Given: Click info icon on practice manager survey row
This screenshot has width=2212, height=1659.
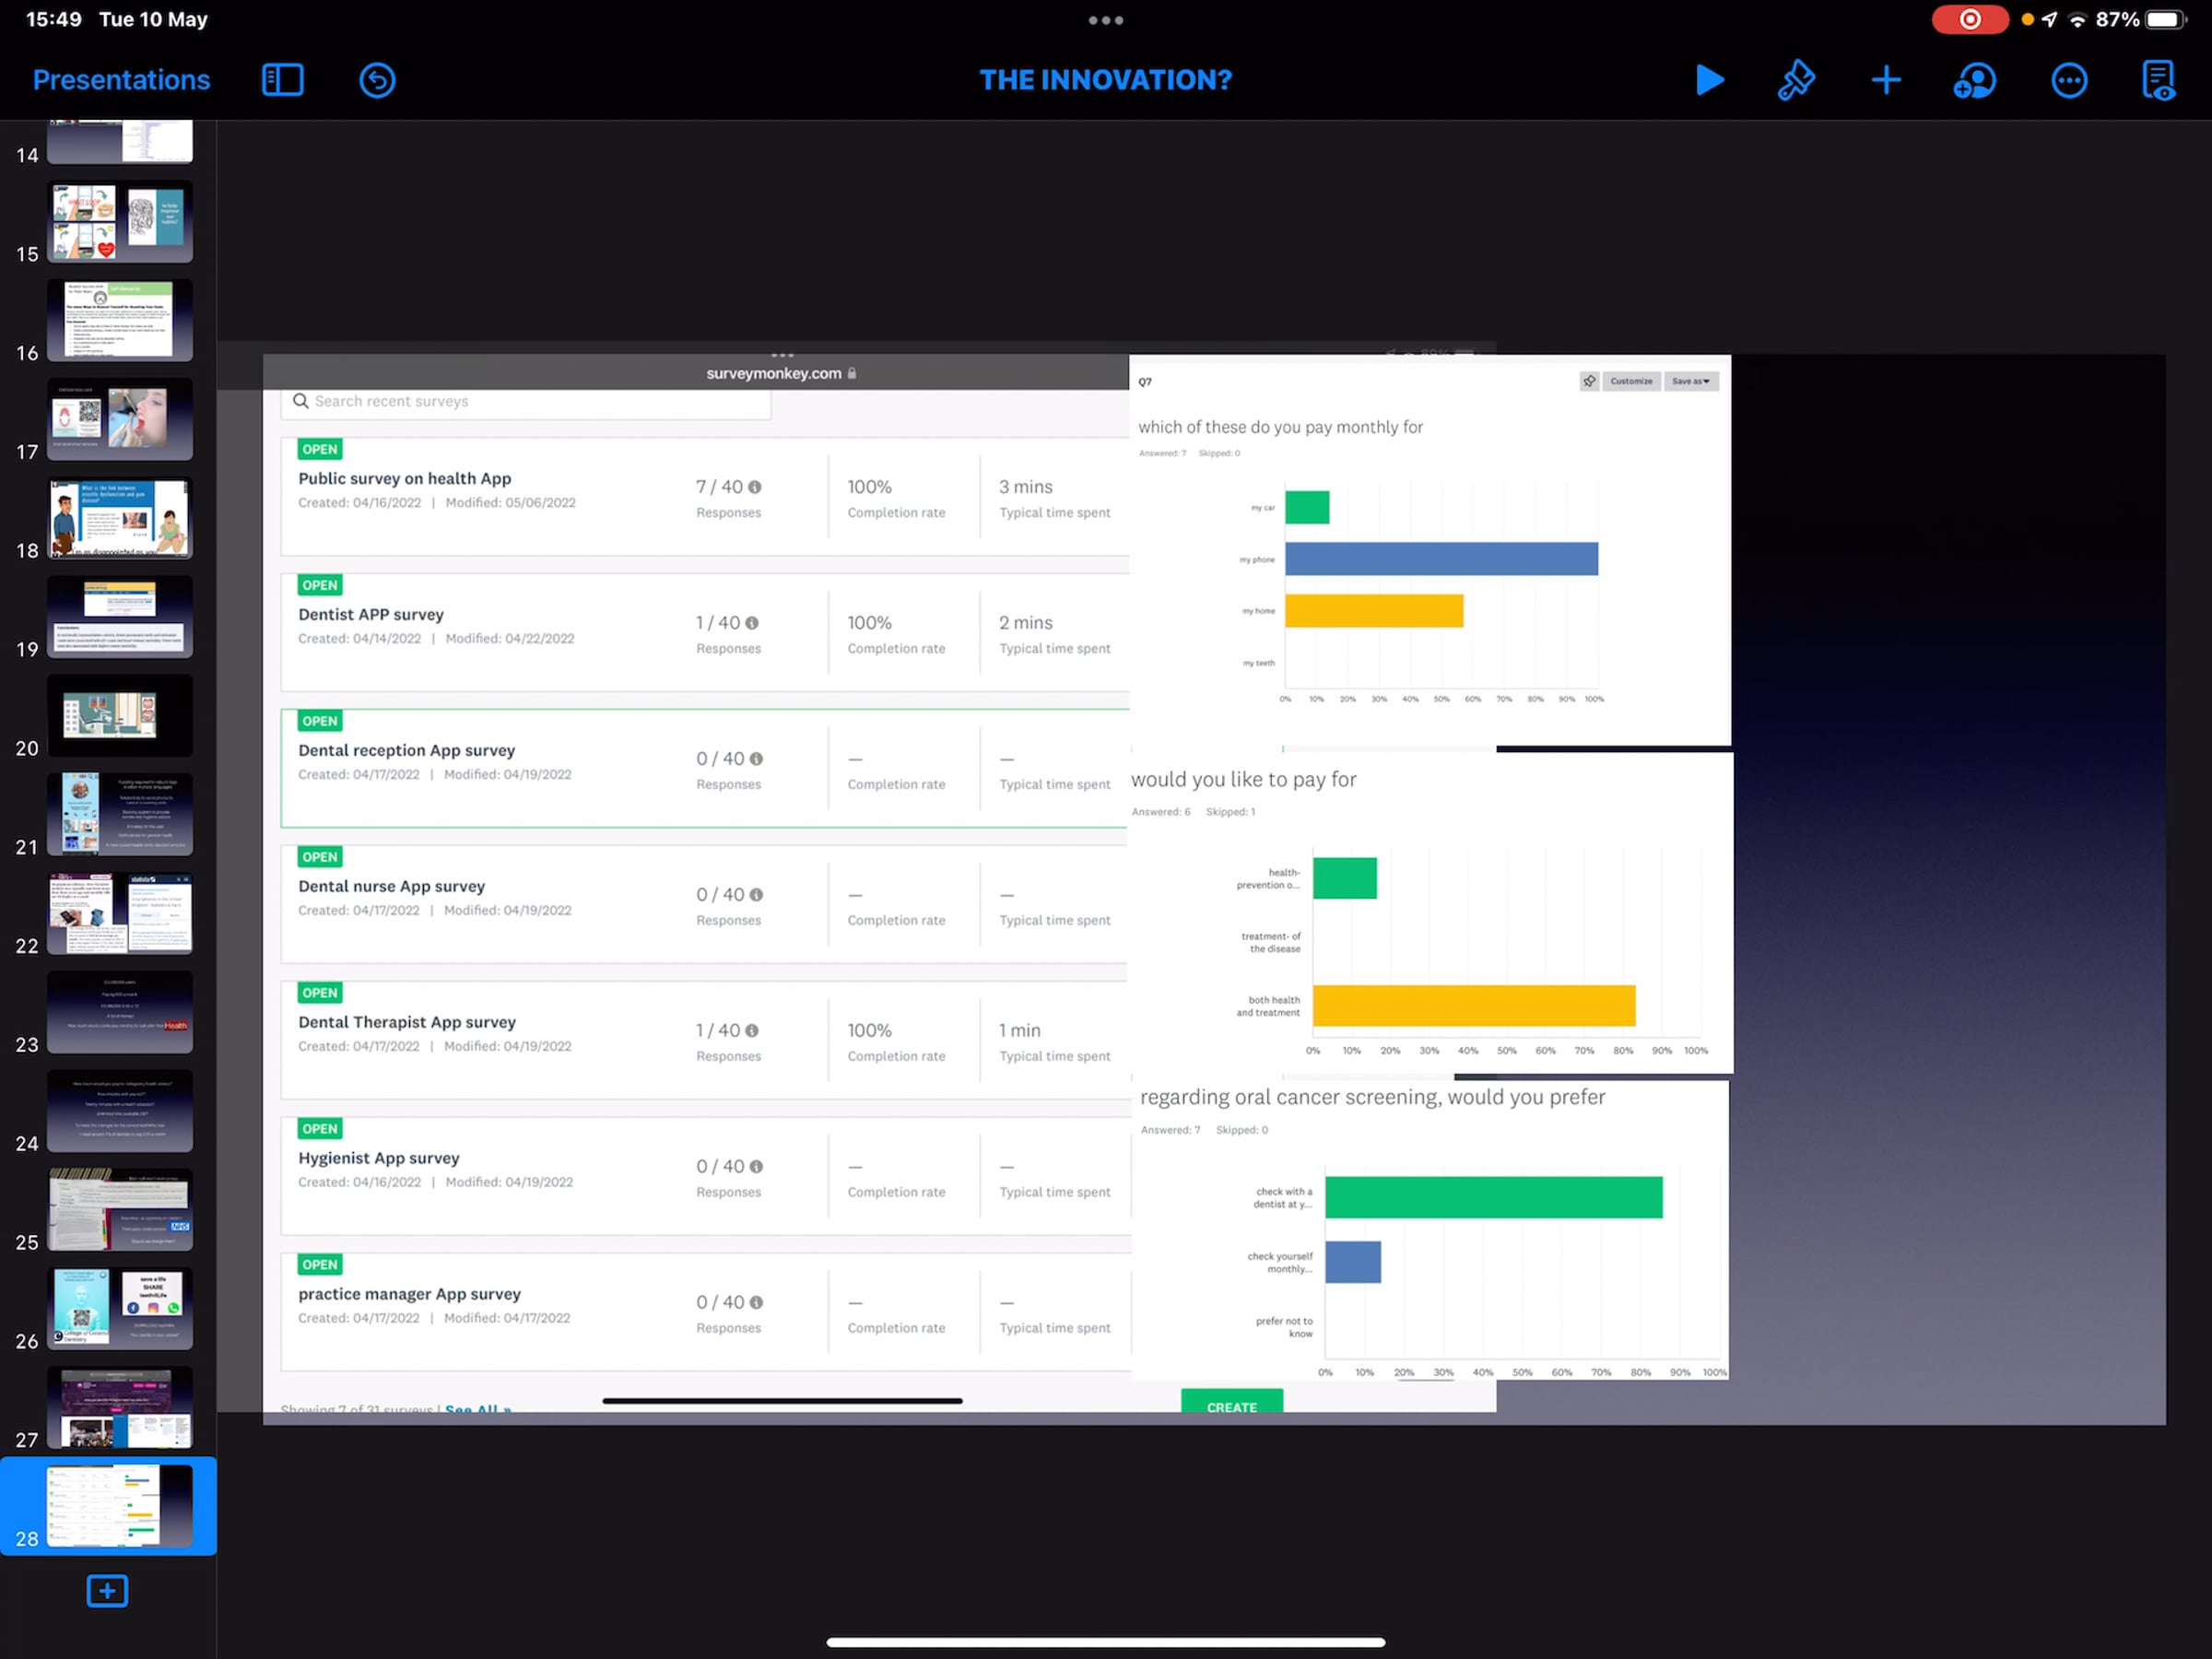Looking at the screenshot, I should pos(756,1303).
